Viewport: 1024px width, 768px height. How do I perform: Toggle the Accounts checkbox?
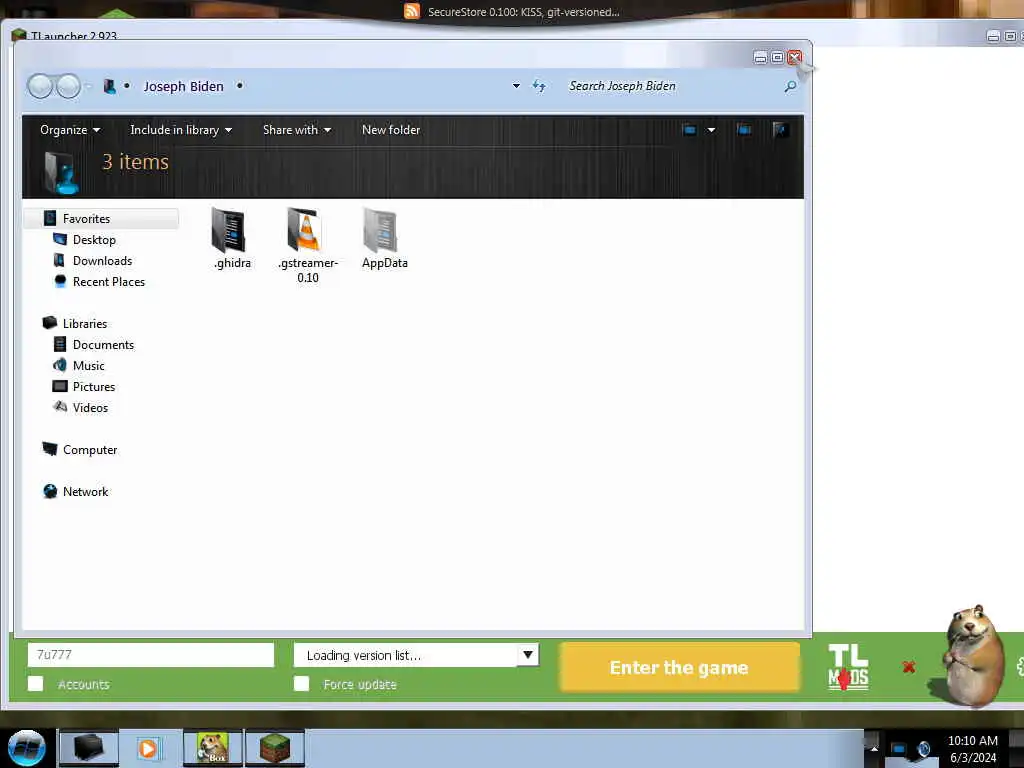tap(36, 684)
